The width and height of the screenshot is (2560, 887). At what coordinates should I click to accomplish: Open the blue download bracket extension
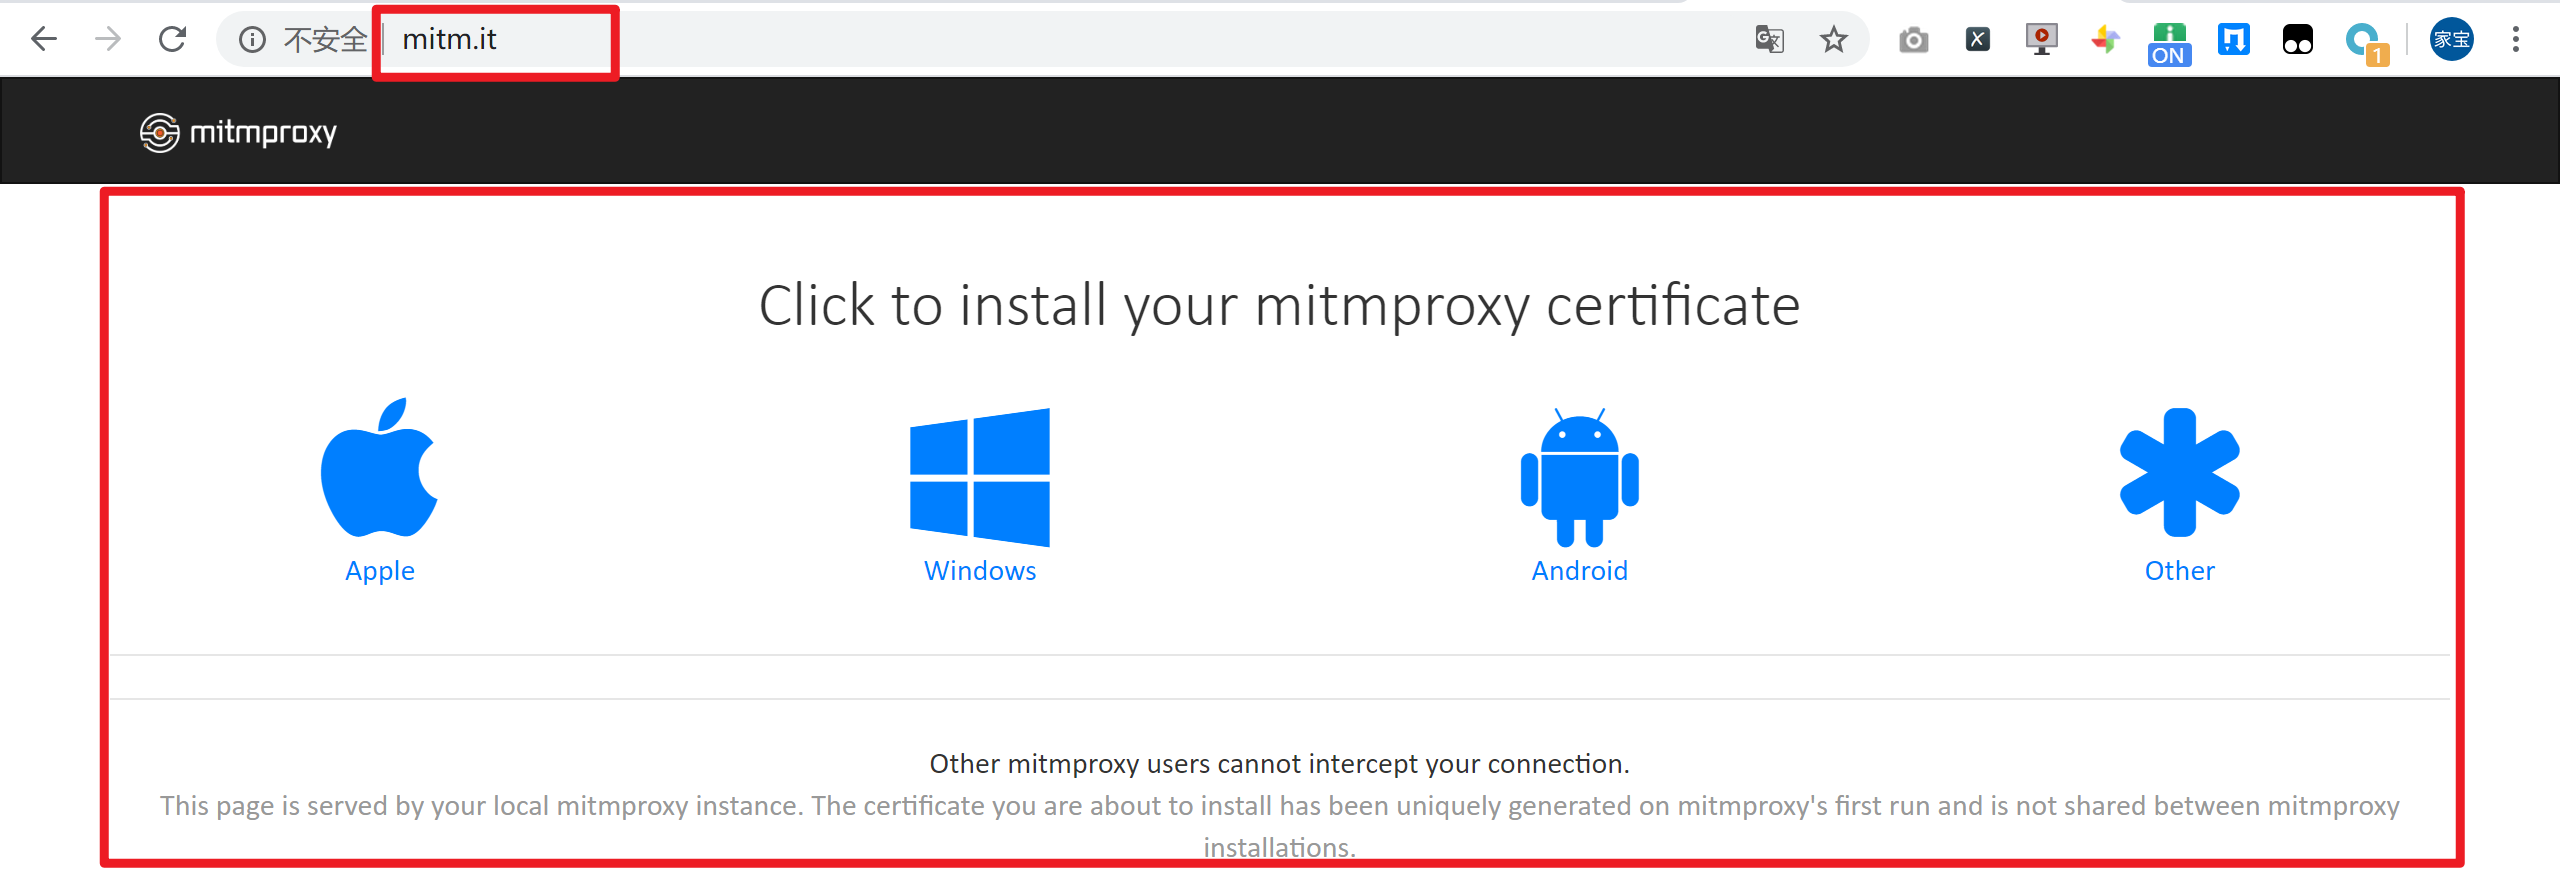[x=2234, y=39]
